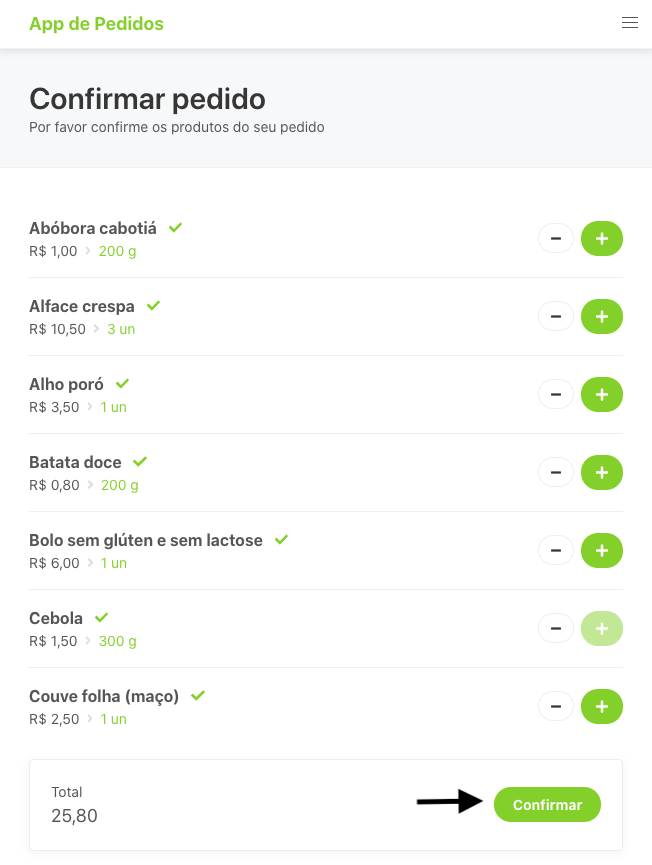Screen dimensions: 652x865
Task: Click the Couve folha (maço) item name
Action: click(x=104, y=696)
